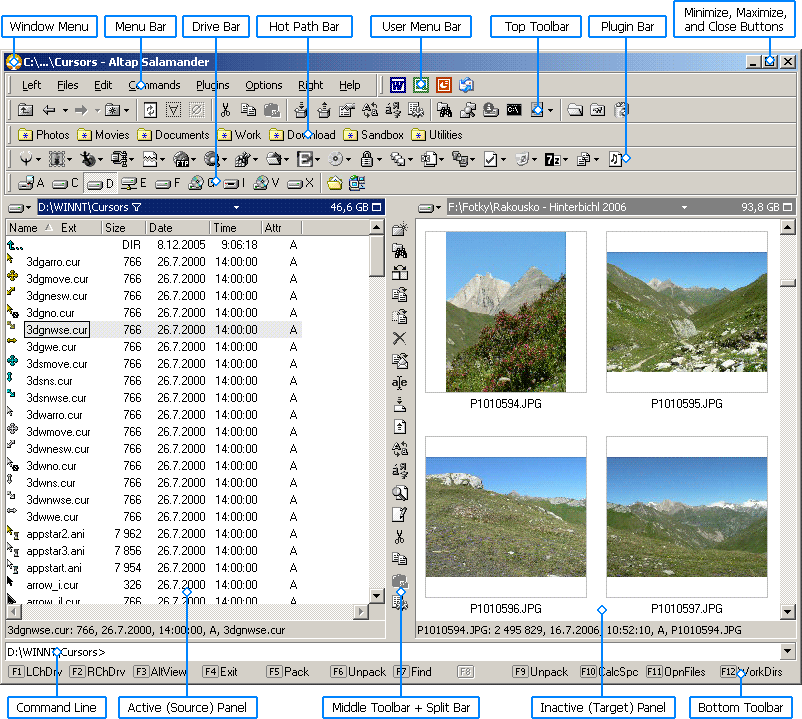
Task: Click the Refresh icon in Top Toolbar
Action: click(x=150, y=110)
